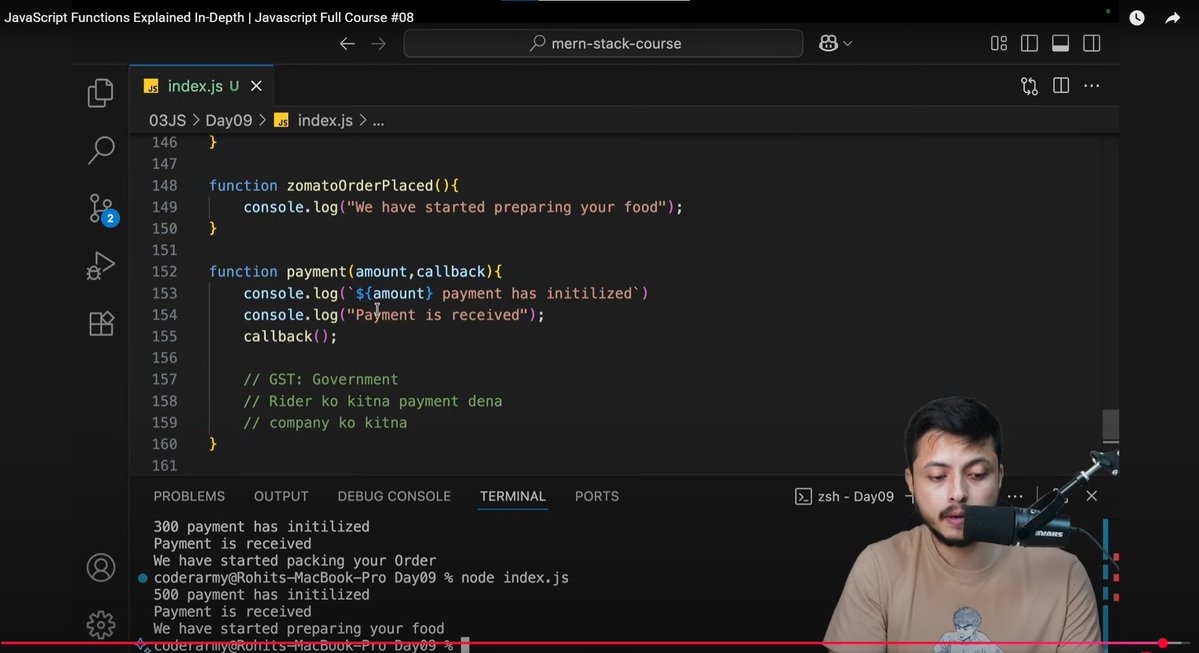
Task: Click the video Share arrow icon
Action: 1172,18
